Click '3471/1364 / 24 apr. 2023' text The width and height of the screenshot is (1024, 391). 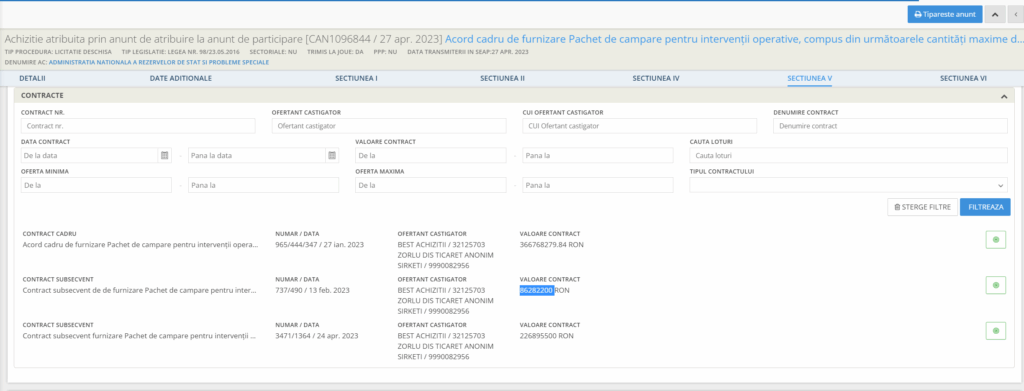317,336
